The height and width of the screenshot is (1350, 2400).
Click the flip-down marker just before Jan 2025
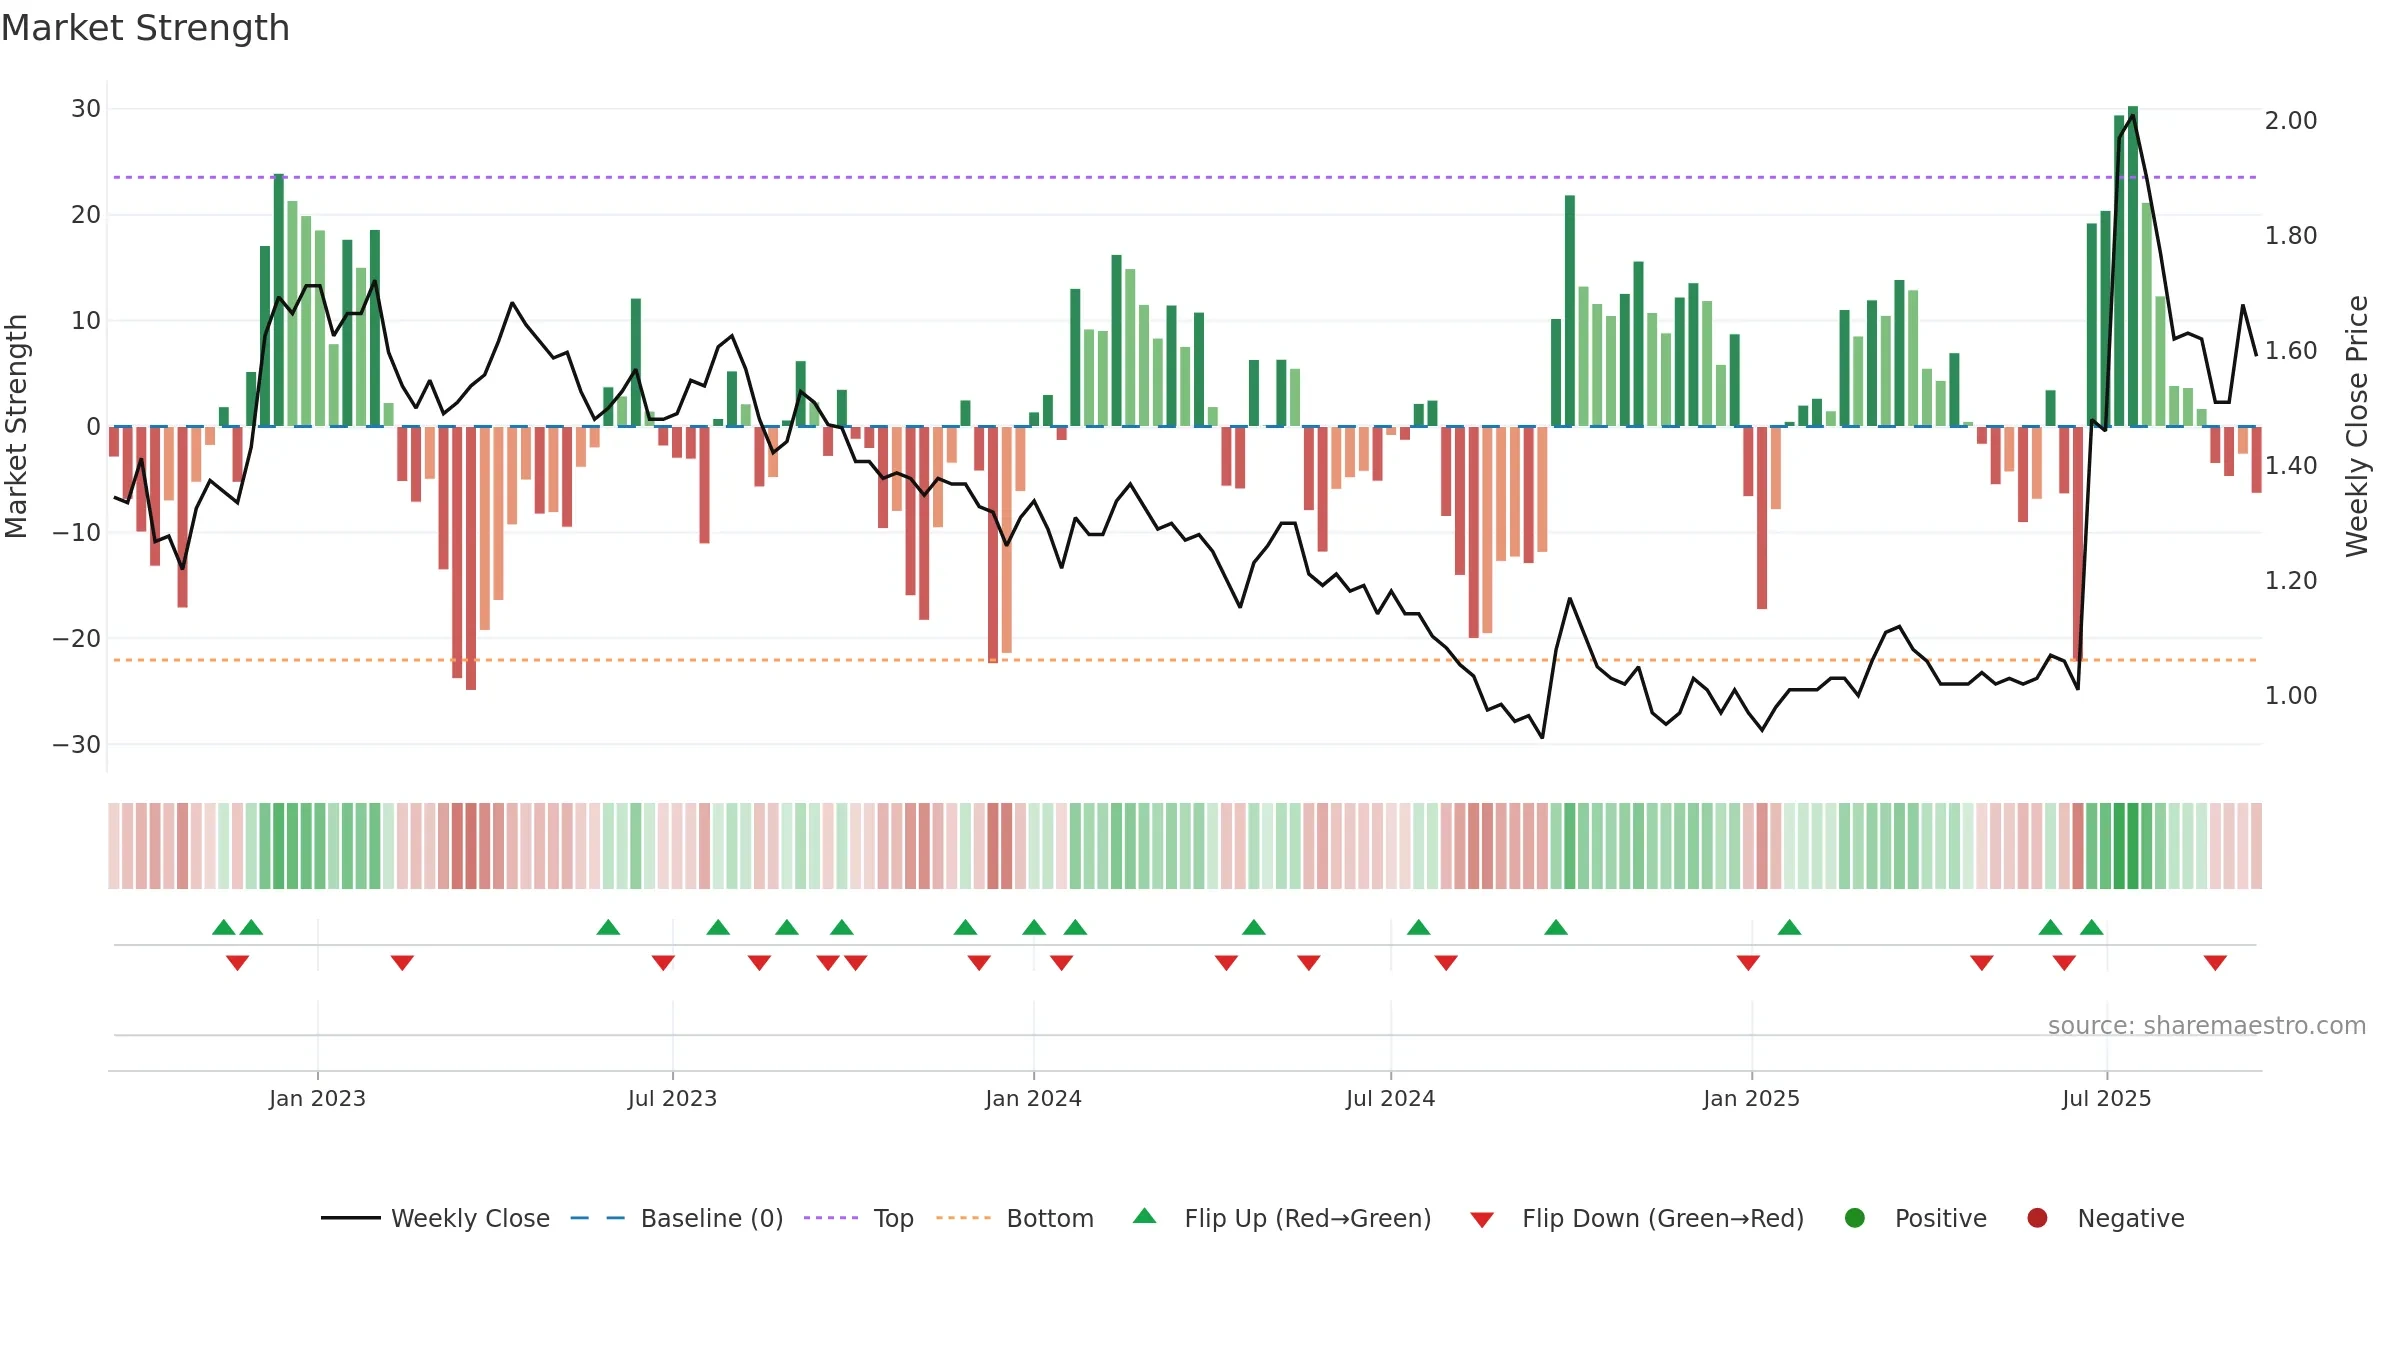tap(1748, 963)
